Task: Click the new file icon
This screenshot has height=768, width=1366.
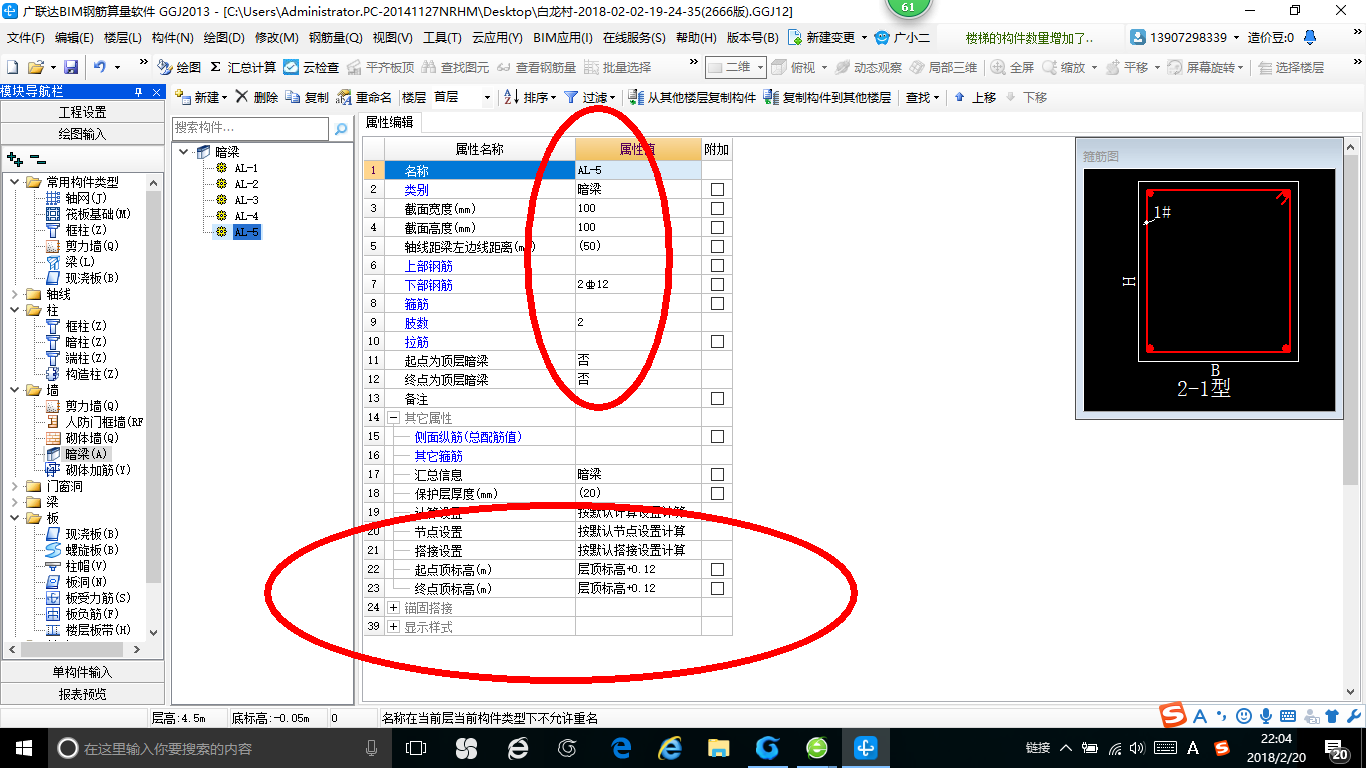Action: (x=12, y=67)
